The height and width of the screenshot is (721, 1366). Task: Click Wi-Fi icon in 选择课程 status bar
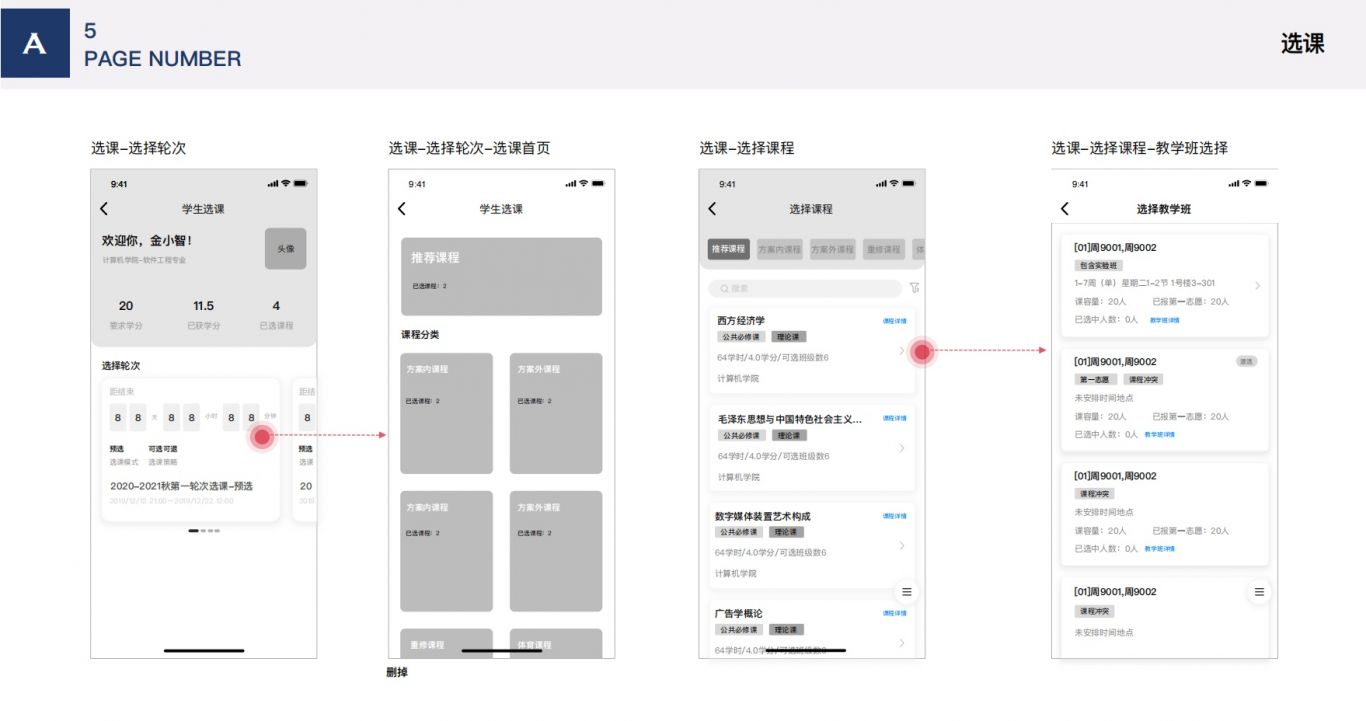894,184
